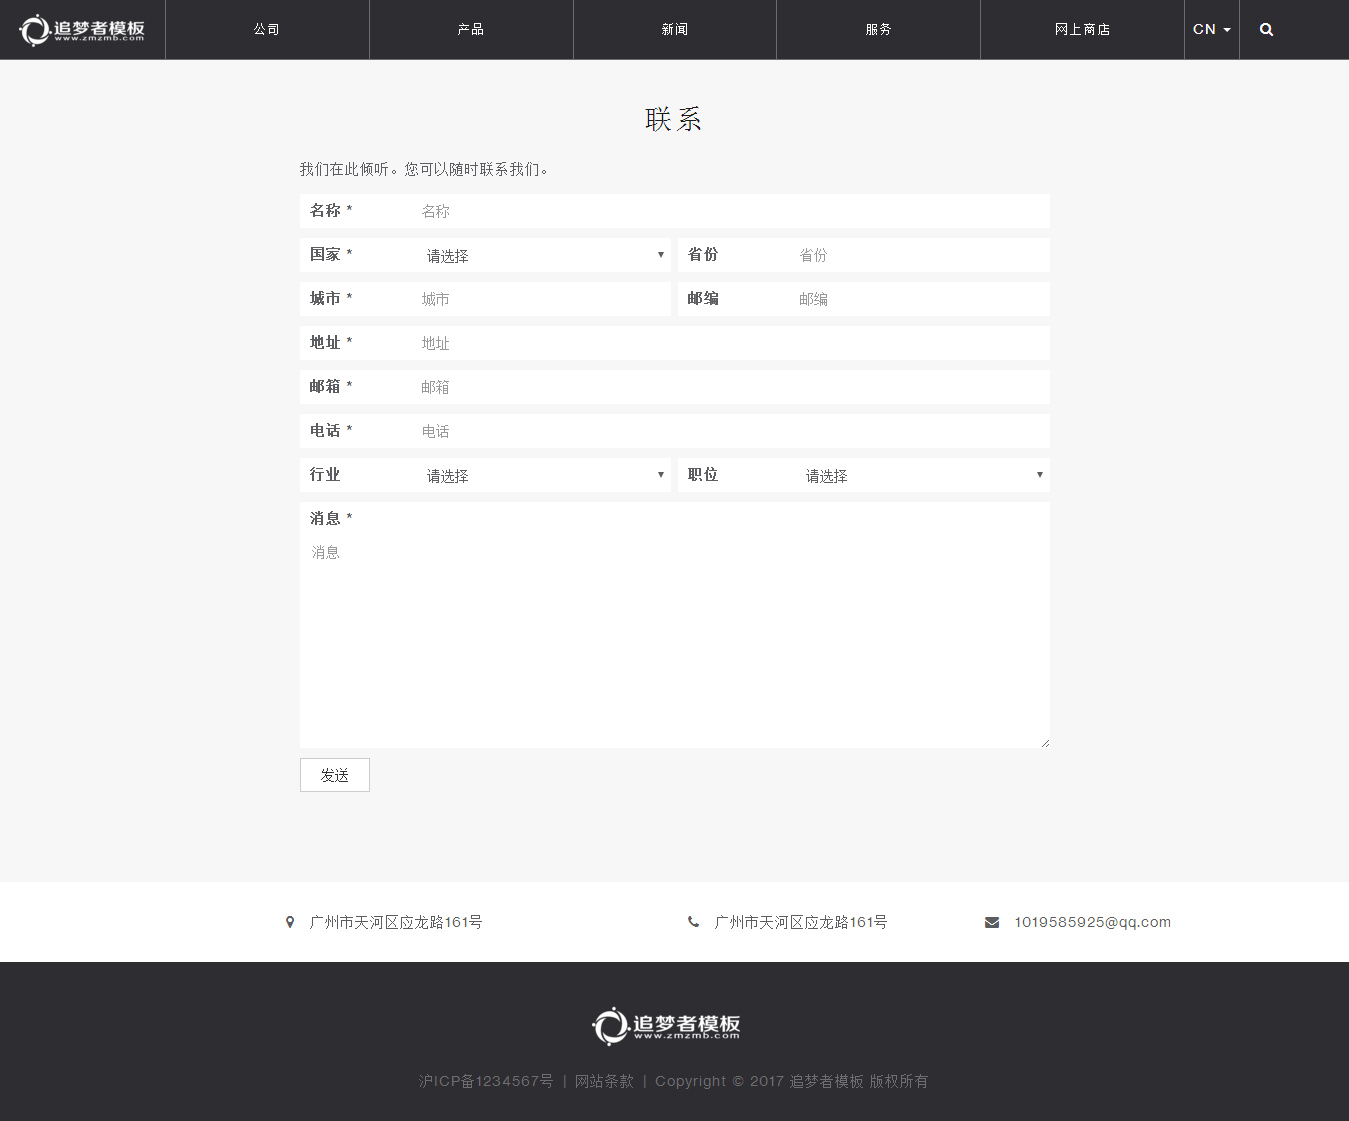Focus the 名称 name input field
The width and height of the screenshot is (1349, 1121).
tap(730, 211)
